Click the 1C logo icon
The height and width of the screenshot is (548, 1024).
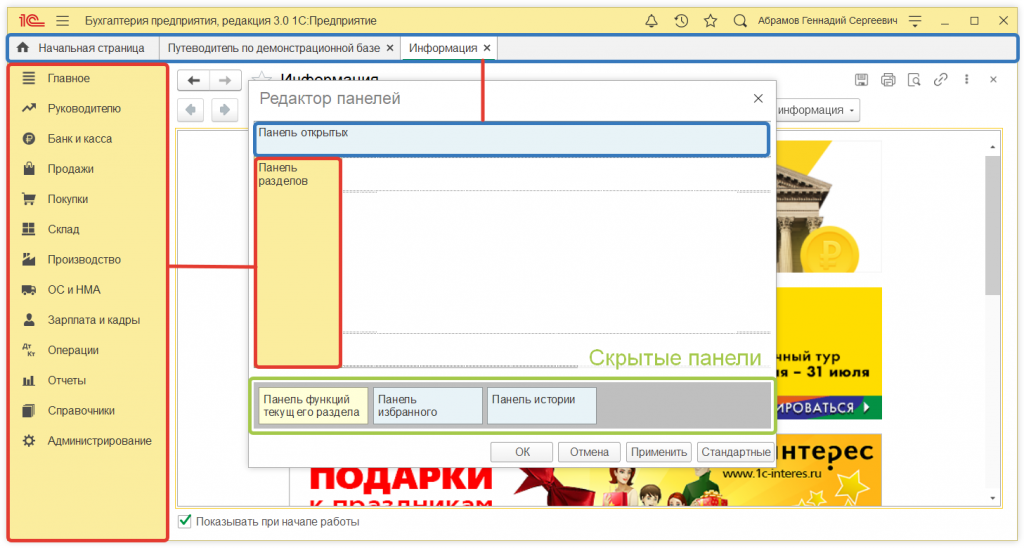coord(31,21)
